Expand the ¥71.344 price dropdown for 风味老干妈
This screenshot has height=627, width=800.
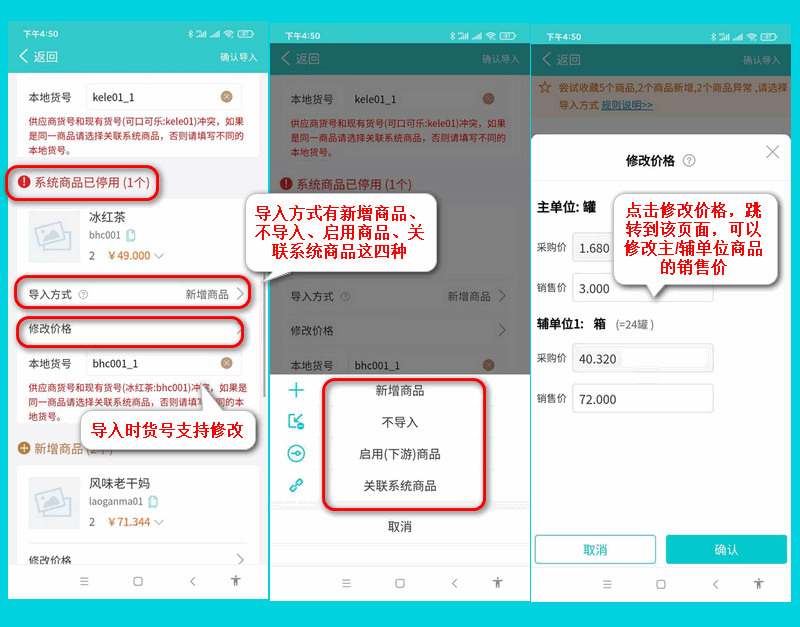tap(159, 522)
